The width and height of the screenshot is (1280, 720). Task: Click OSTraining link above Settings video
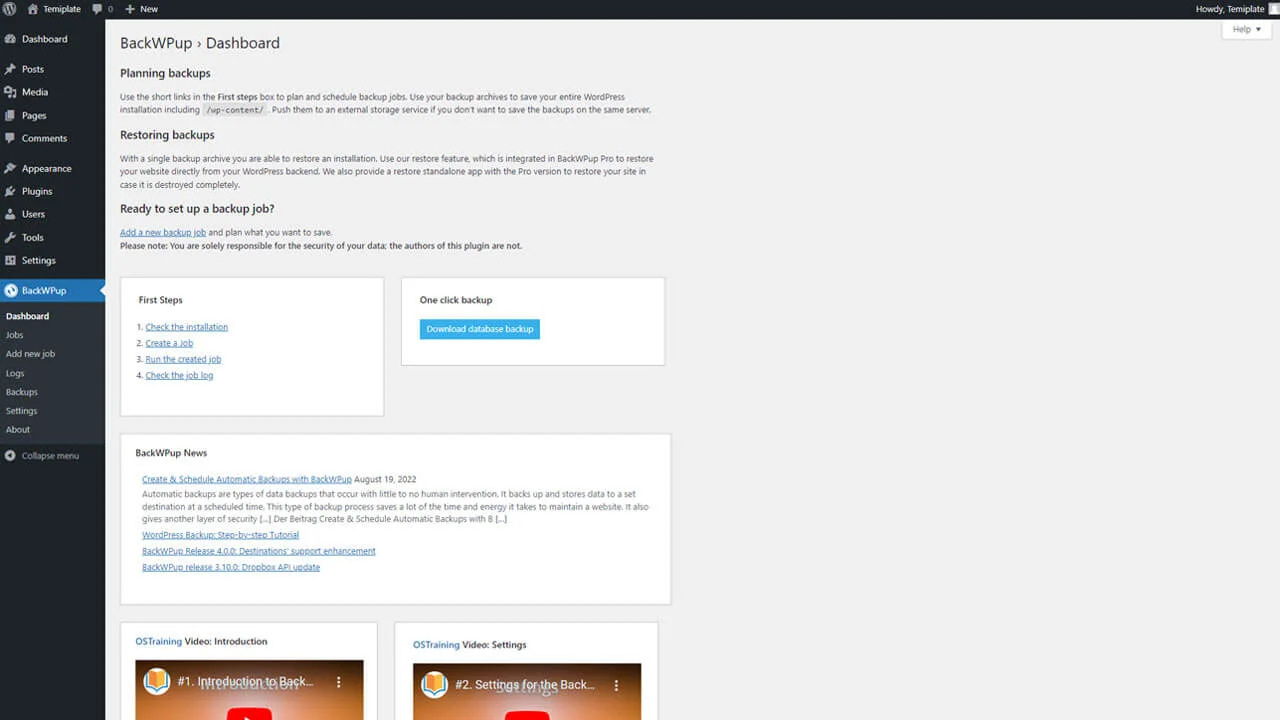pos(436,645)
